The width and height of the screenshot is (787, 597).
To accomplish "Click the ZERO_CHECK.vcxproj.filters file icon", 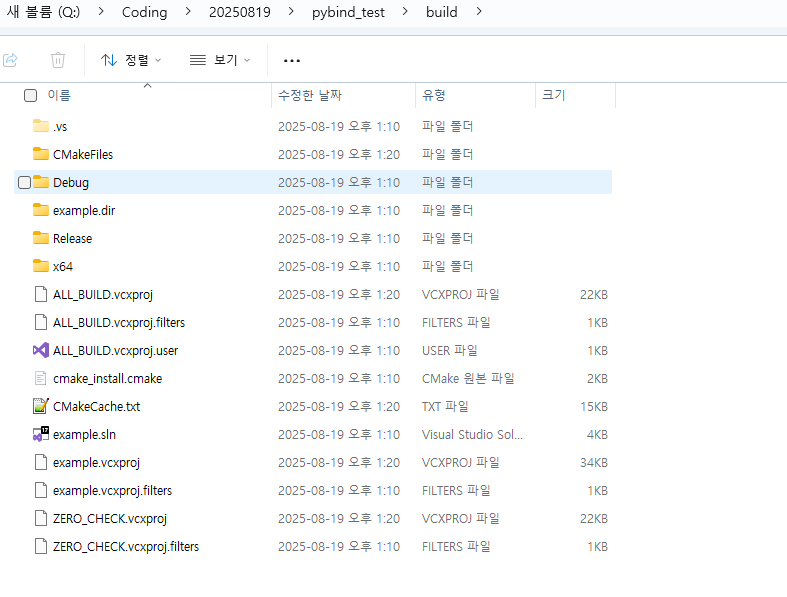I will (41, 546).
